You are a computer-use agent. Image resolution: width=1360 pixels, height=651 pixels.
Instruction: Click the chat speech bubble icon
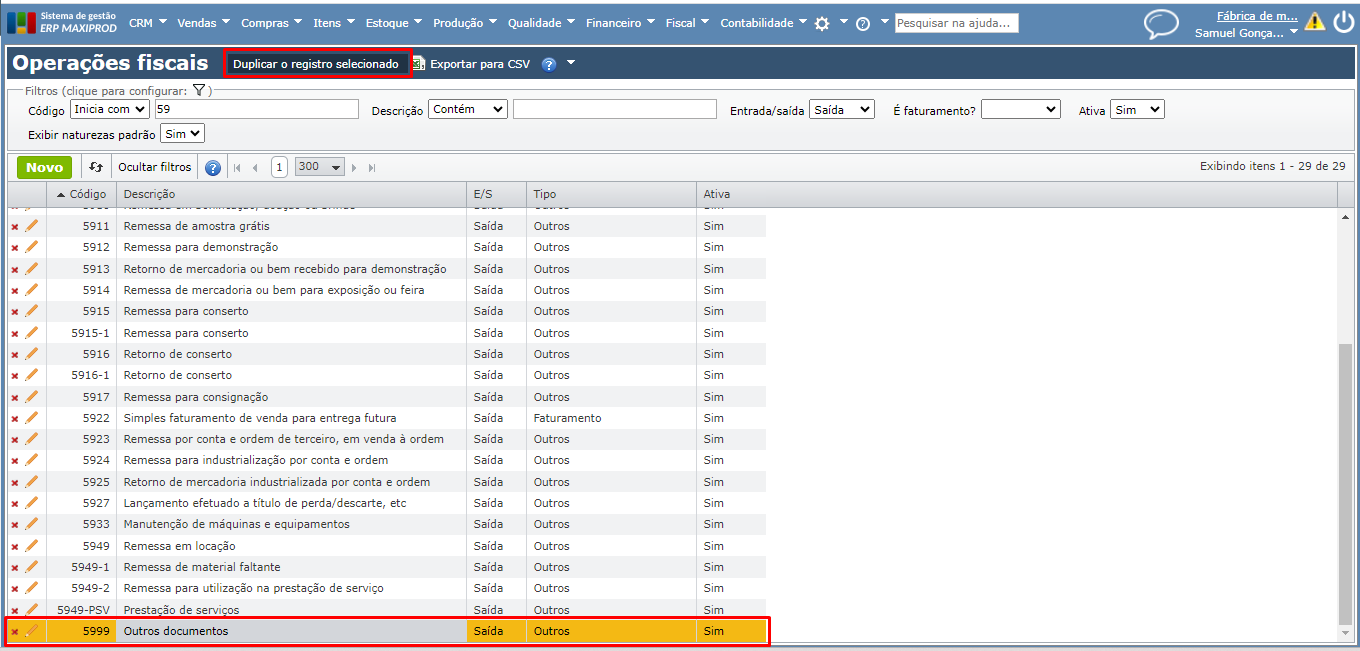tap(1161, 23)
